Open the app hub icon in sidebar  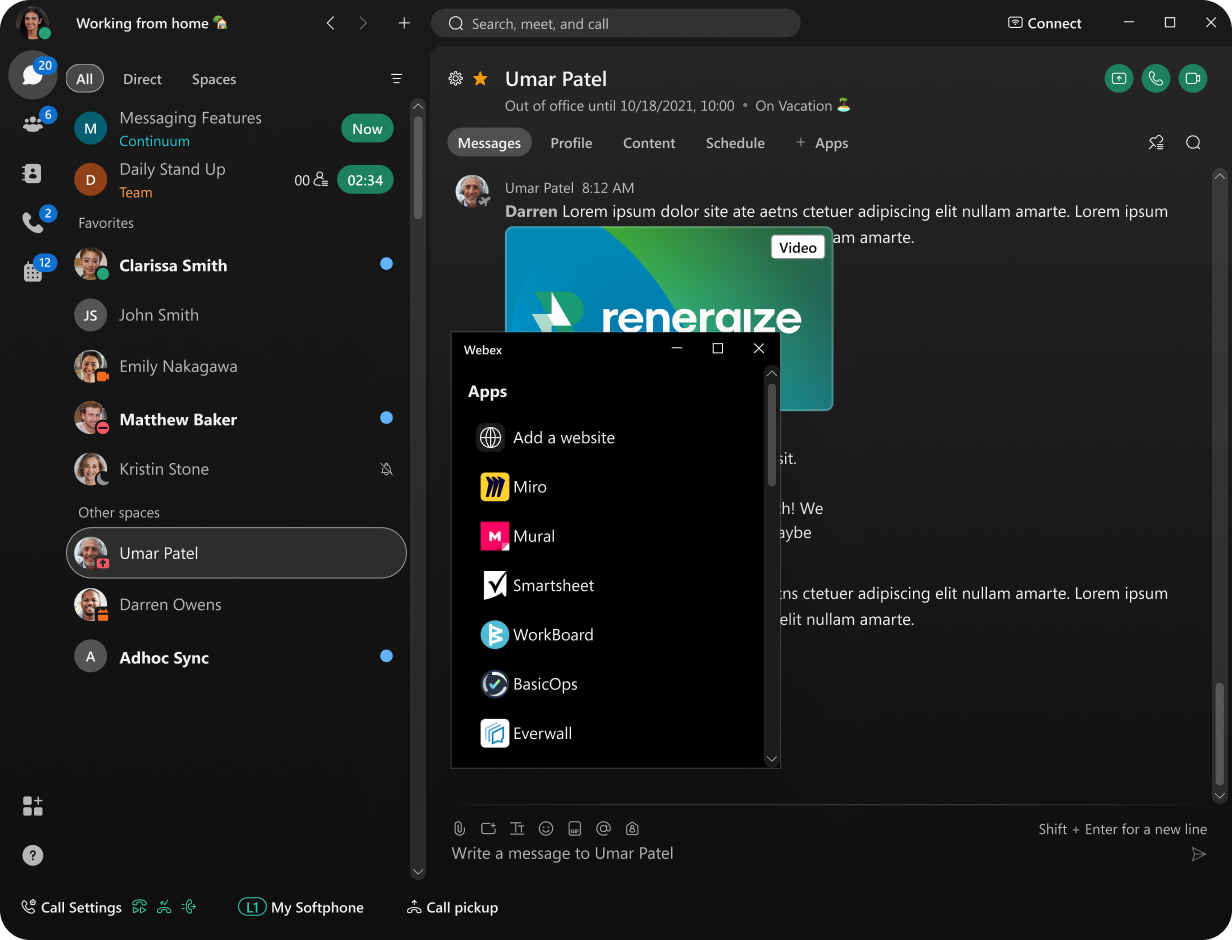pyautogui.click(x=33, y=806)
